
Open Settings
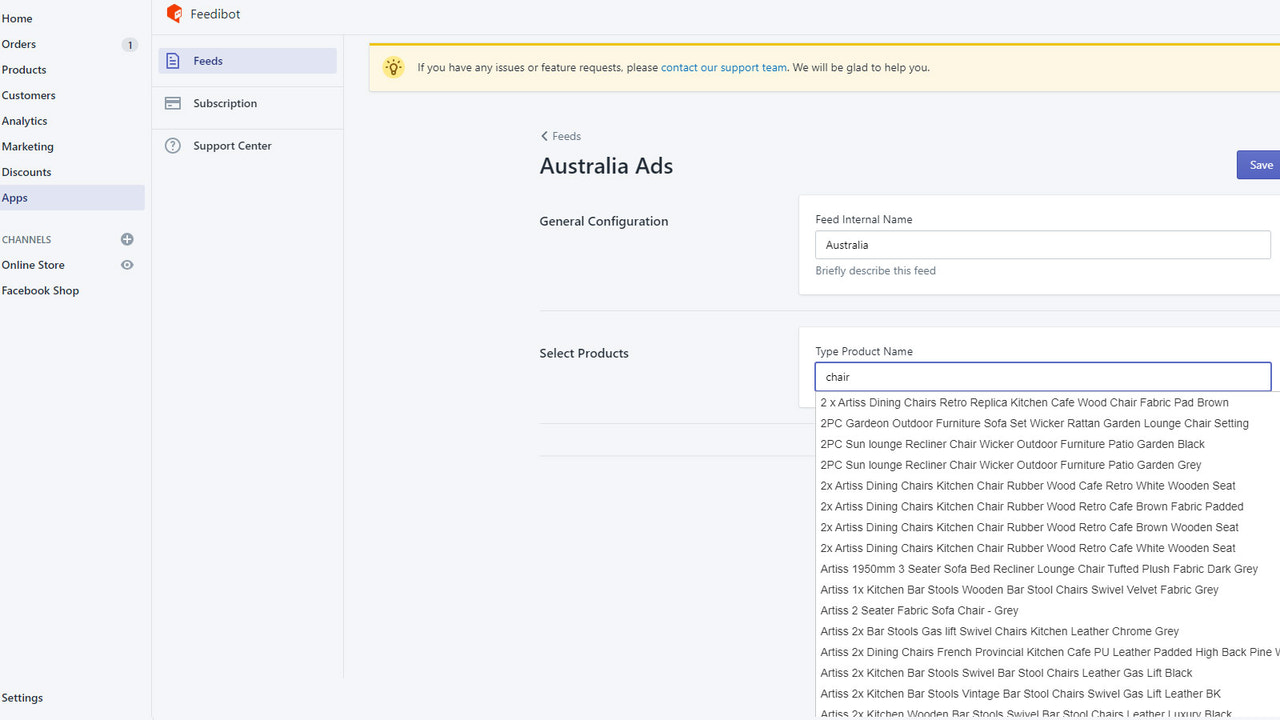[x=22, y=697]
